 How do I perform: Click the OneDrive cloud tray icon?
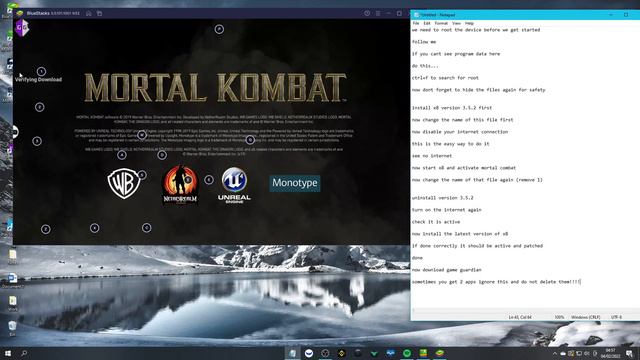(x=563, y=353)
